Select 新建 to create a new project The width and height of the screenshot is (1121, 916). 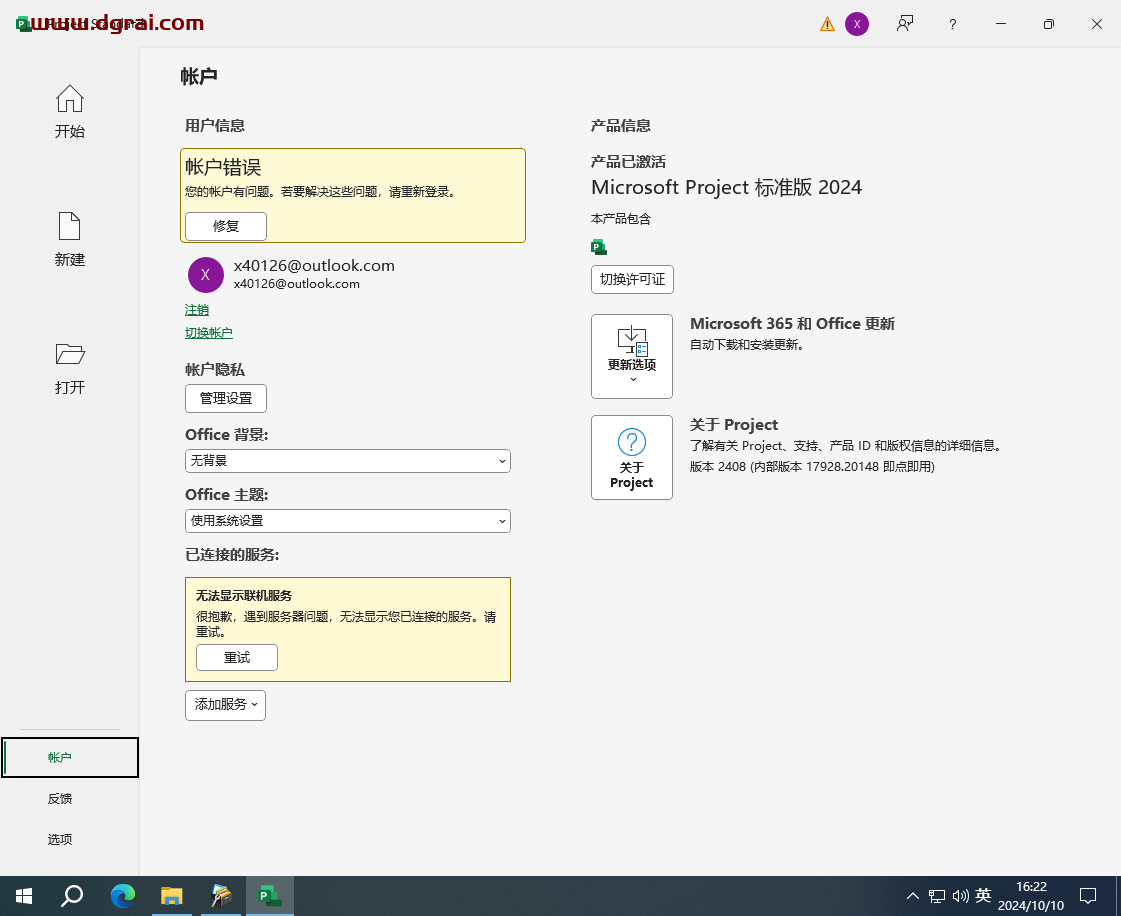click(69, 240)
